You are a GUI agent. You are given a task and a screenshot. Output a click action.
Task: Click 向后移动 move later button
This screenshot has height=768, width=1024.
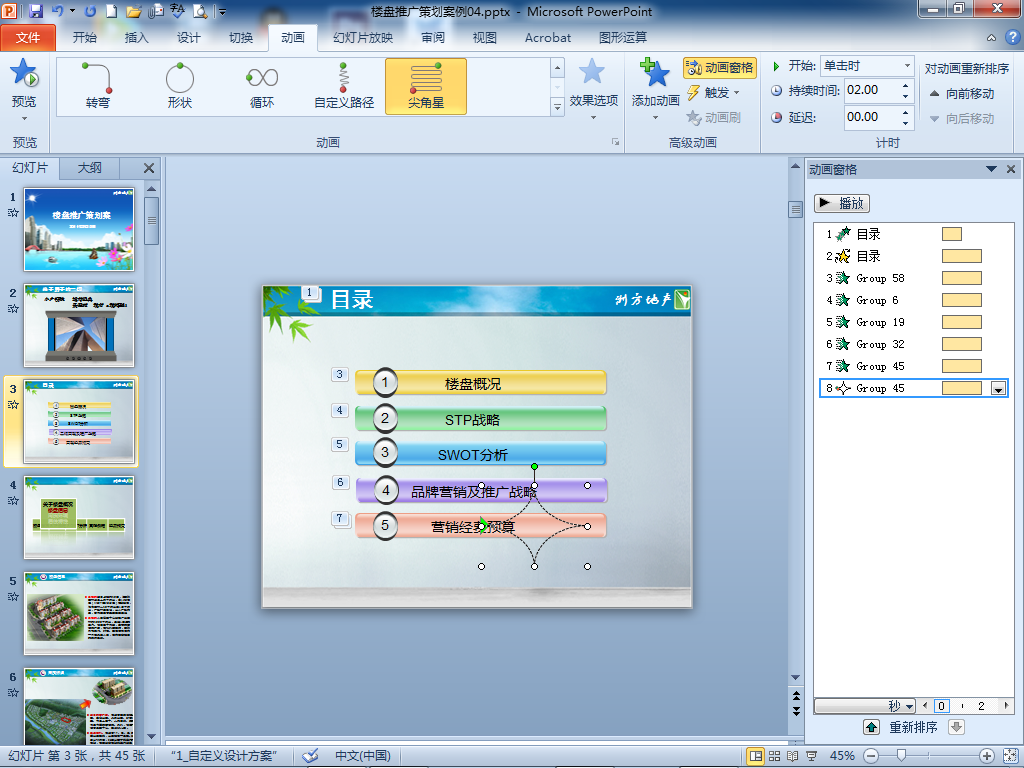pos(961,118)
